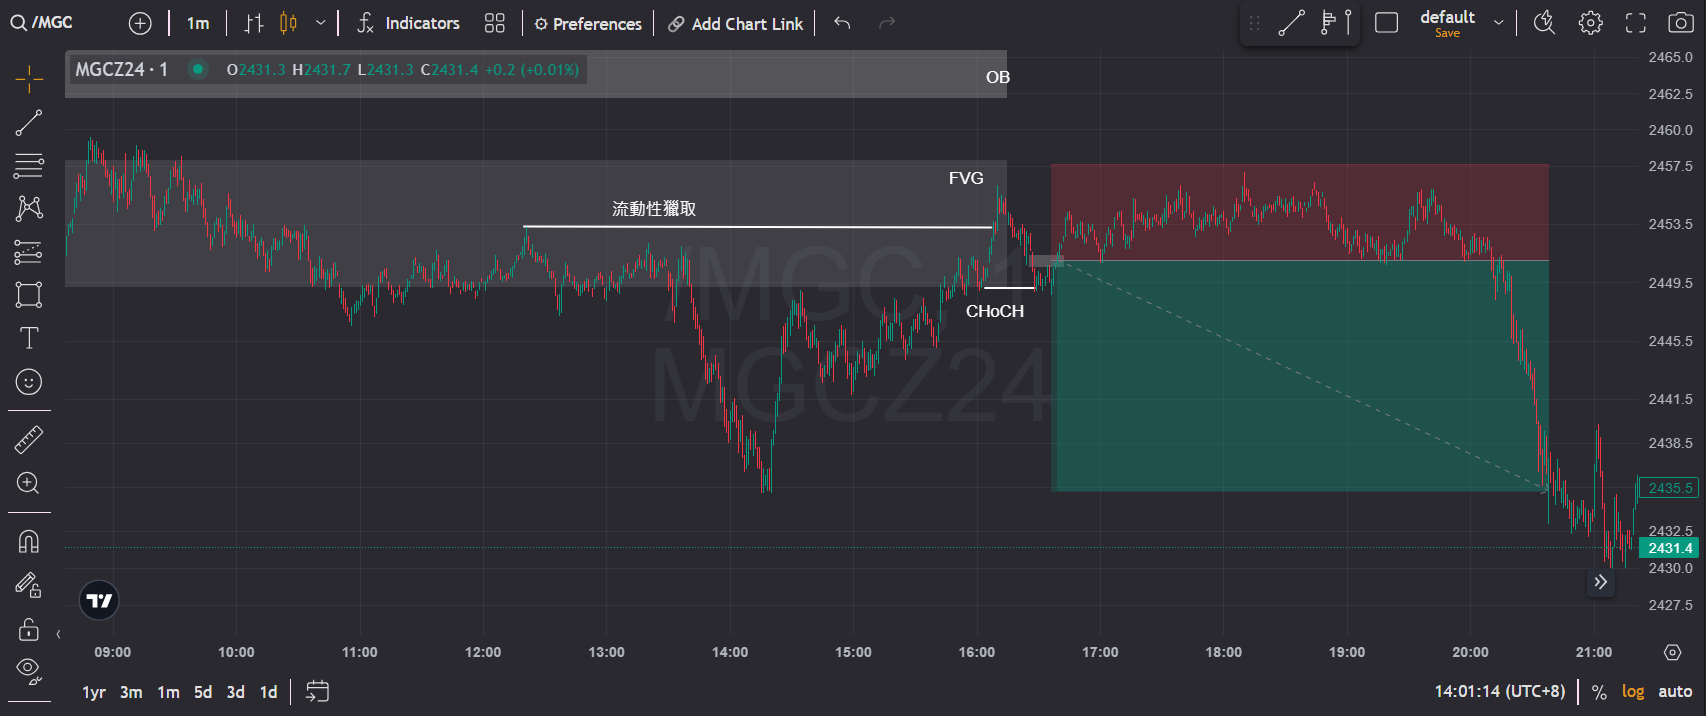Image resolution: width=1706 pixels, height=716 pixels.
Task: Expand the scroll-to-latest-bar chevron
Action: 1600,582
